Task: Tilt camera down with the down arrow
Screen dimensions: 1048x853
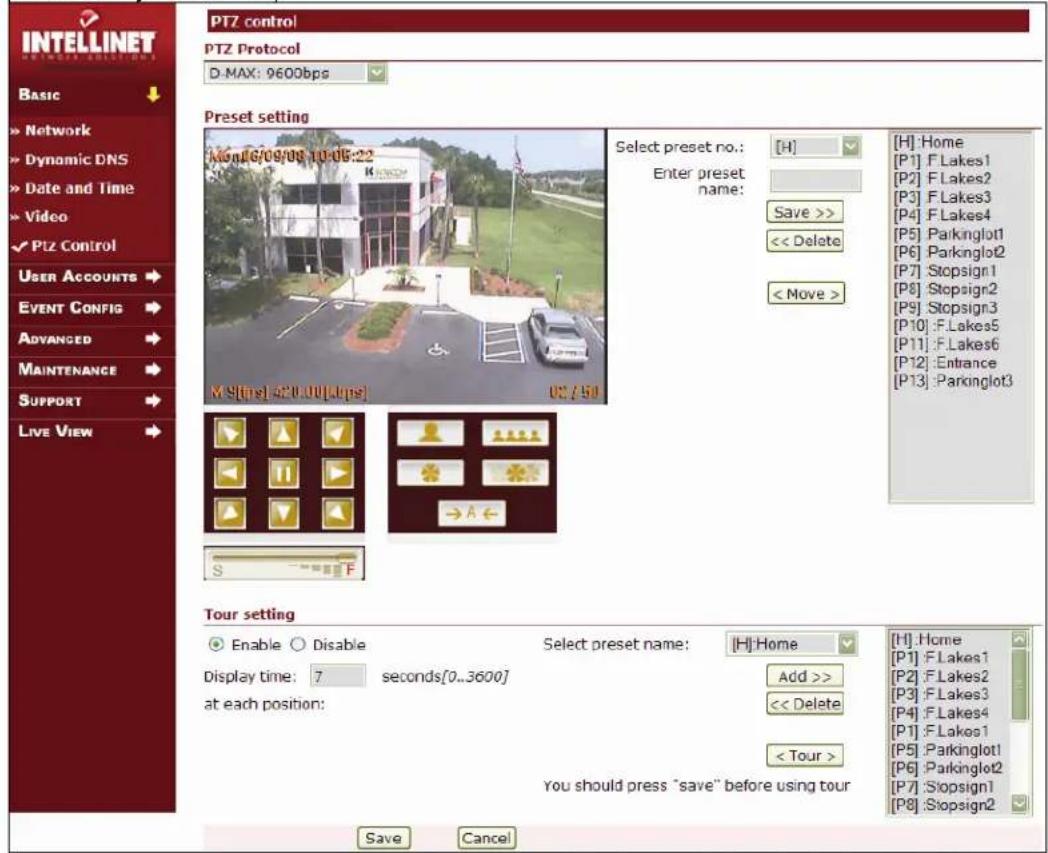Action: click(x=284, y=513)
